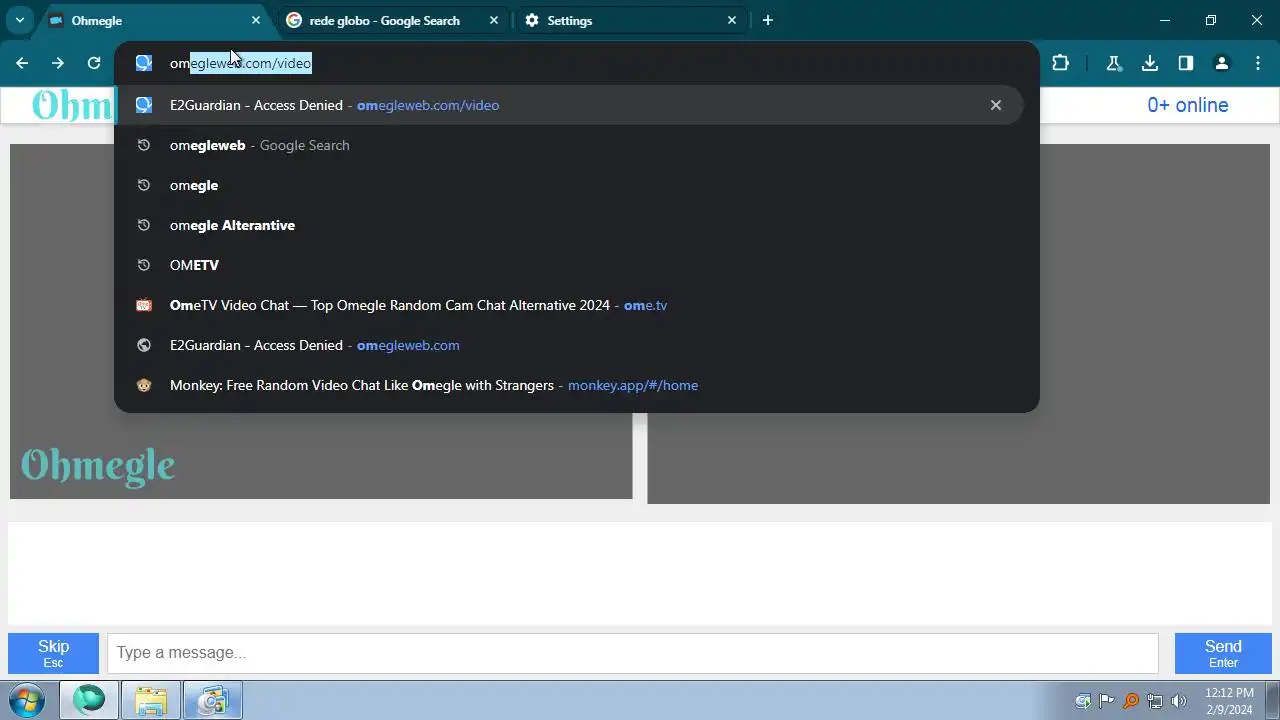
Task: Open the Extensions puzzle icon
Action: point(1061,63)
